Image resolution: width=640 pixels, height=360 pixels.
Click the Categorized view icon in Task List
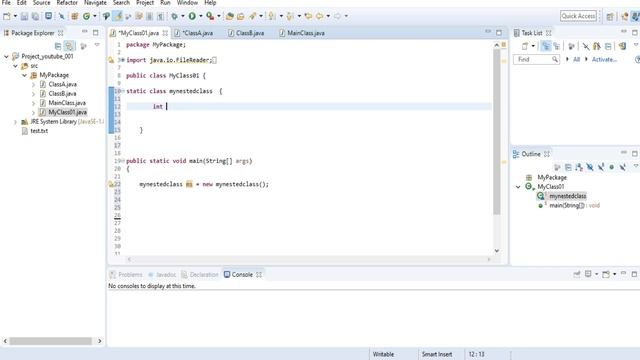pyautogui.click(x=546, y=46)
